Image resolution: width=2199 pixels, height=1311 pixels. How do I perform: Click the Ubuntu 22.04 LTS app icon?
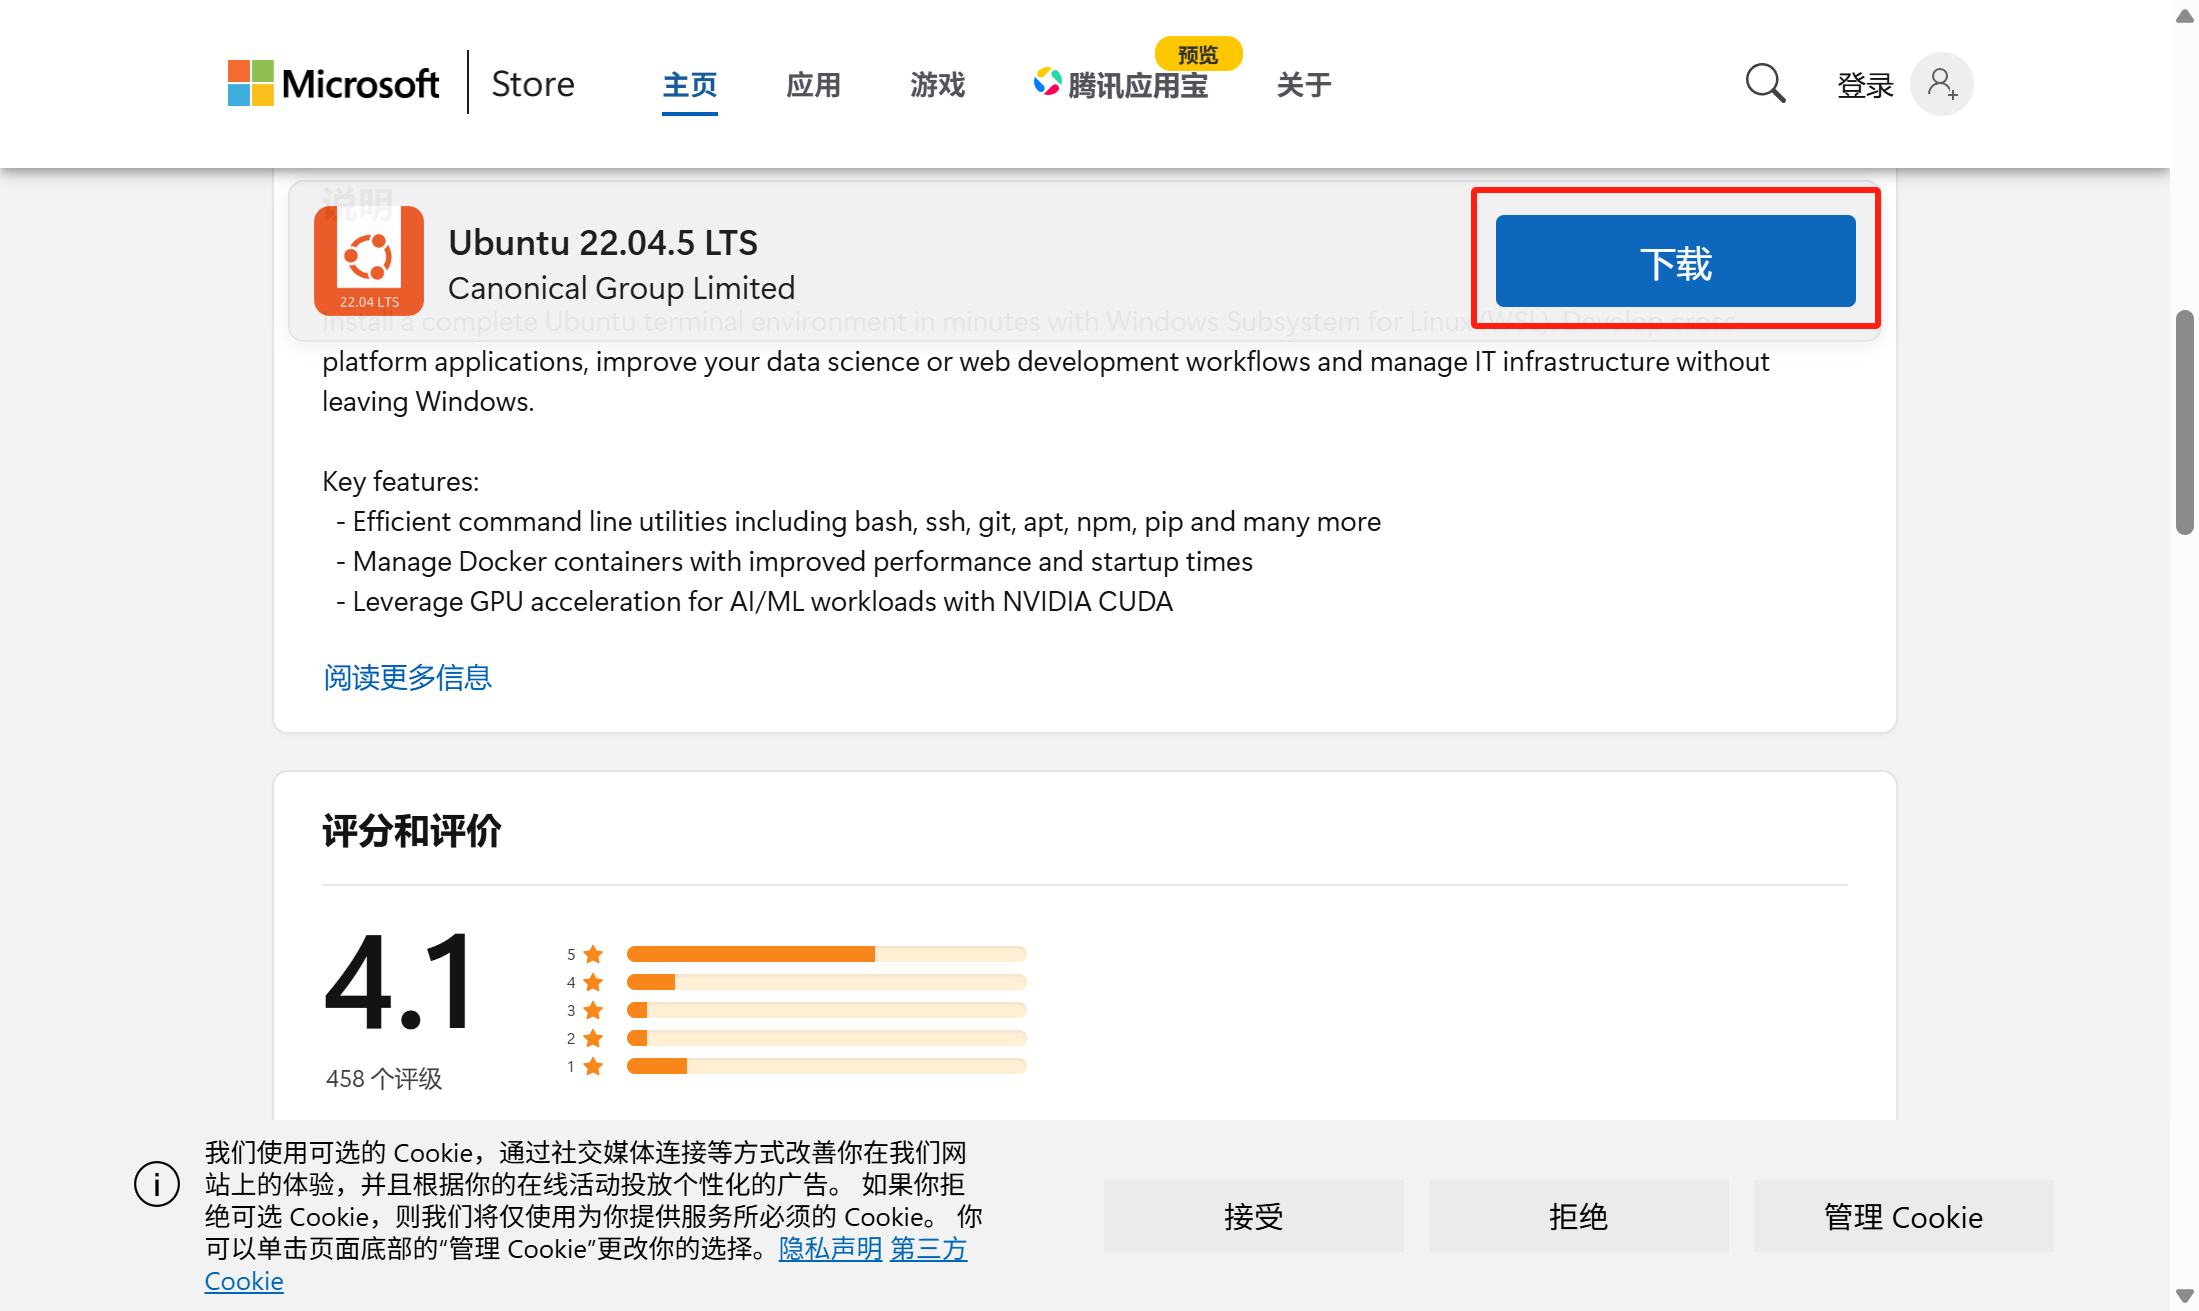(369, 260)
